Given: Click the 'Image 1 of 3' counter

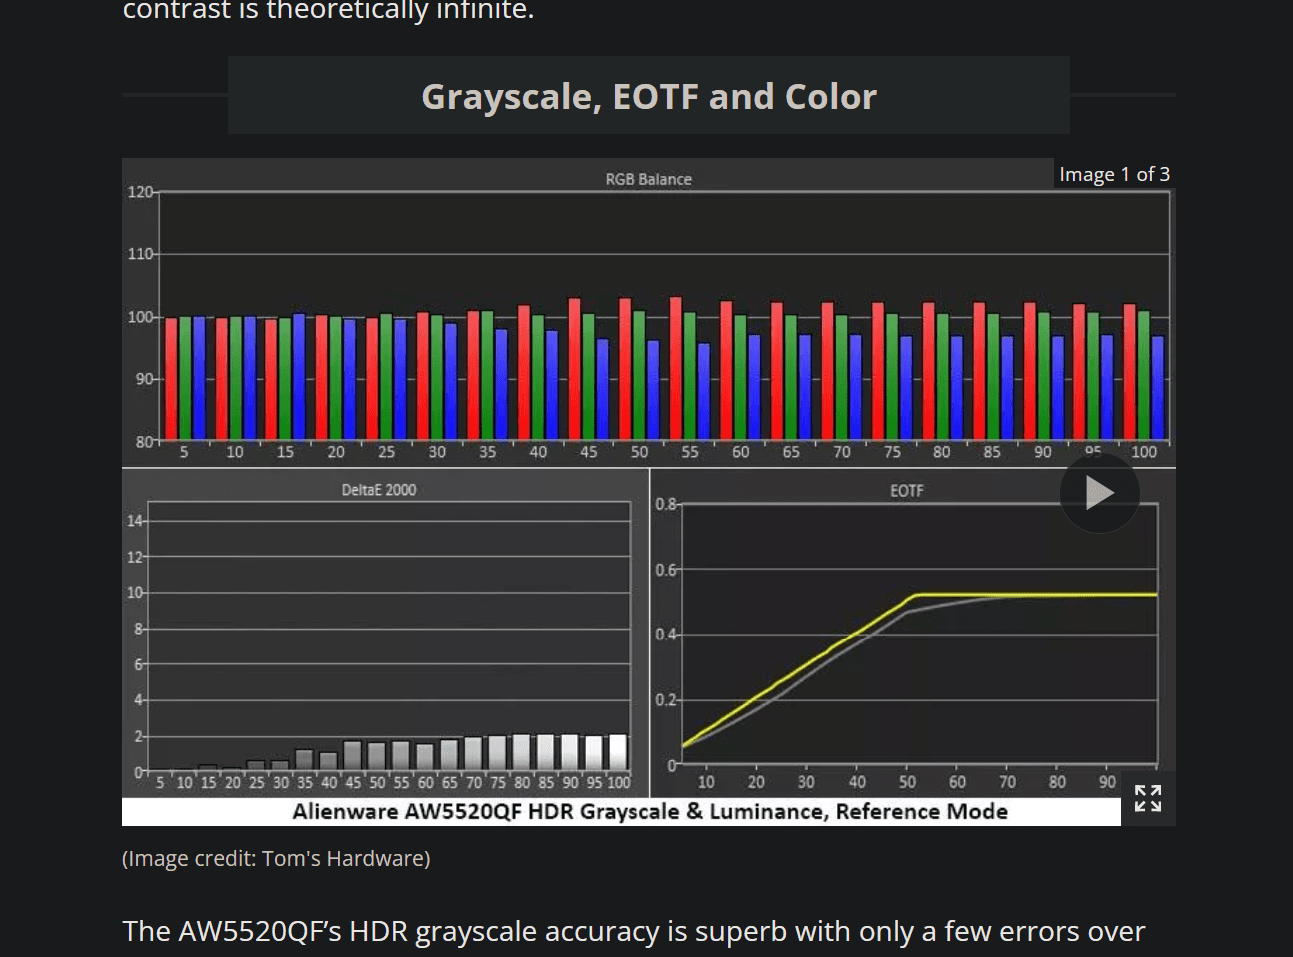Looking at the screenshot, I should (1114, 174).
